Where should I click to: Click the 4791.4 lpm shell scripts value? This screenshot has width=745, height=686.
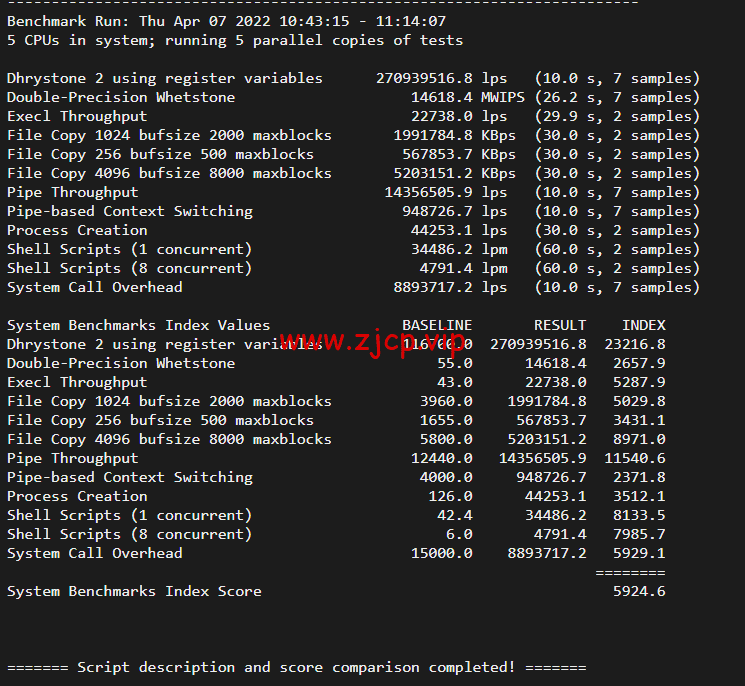(463, 268)
